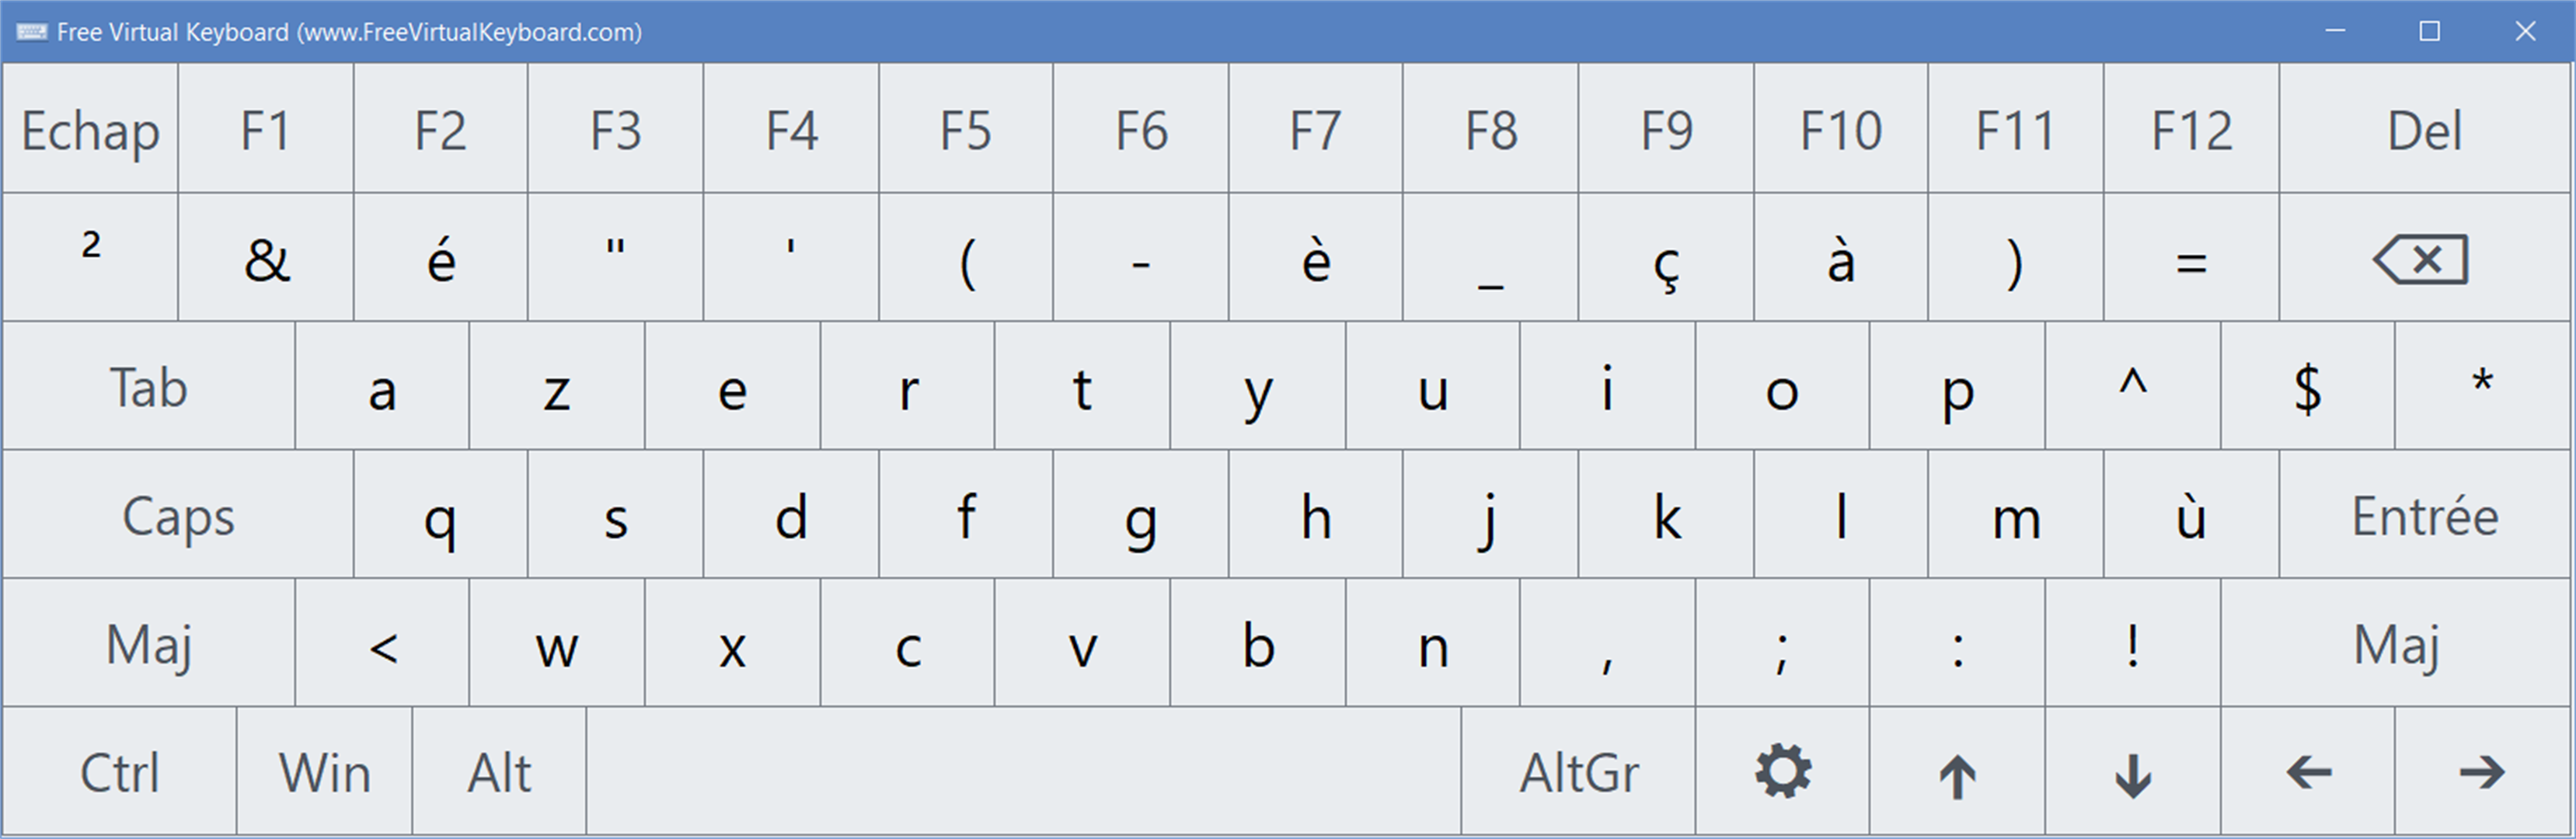
Task: Tap the left arrow key
Action: [x=2308, y=771]
